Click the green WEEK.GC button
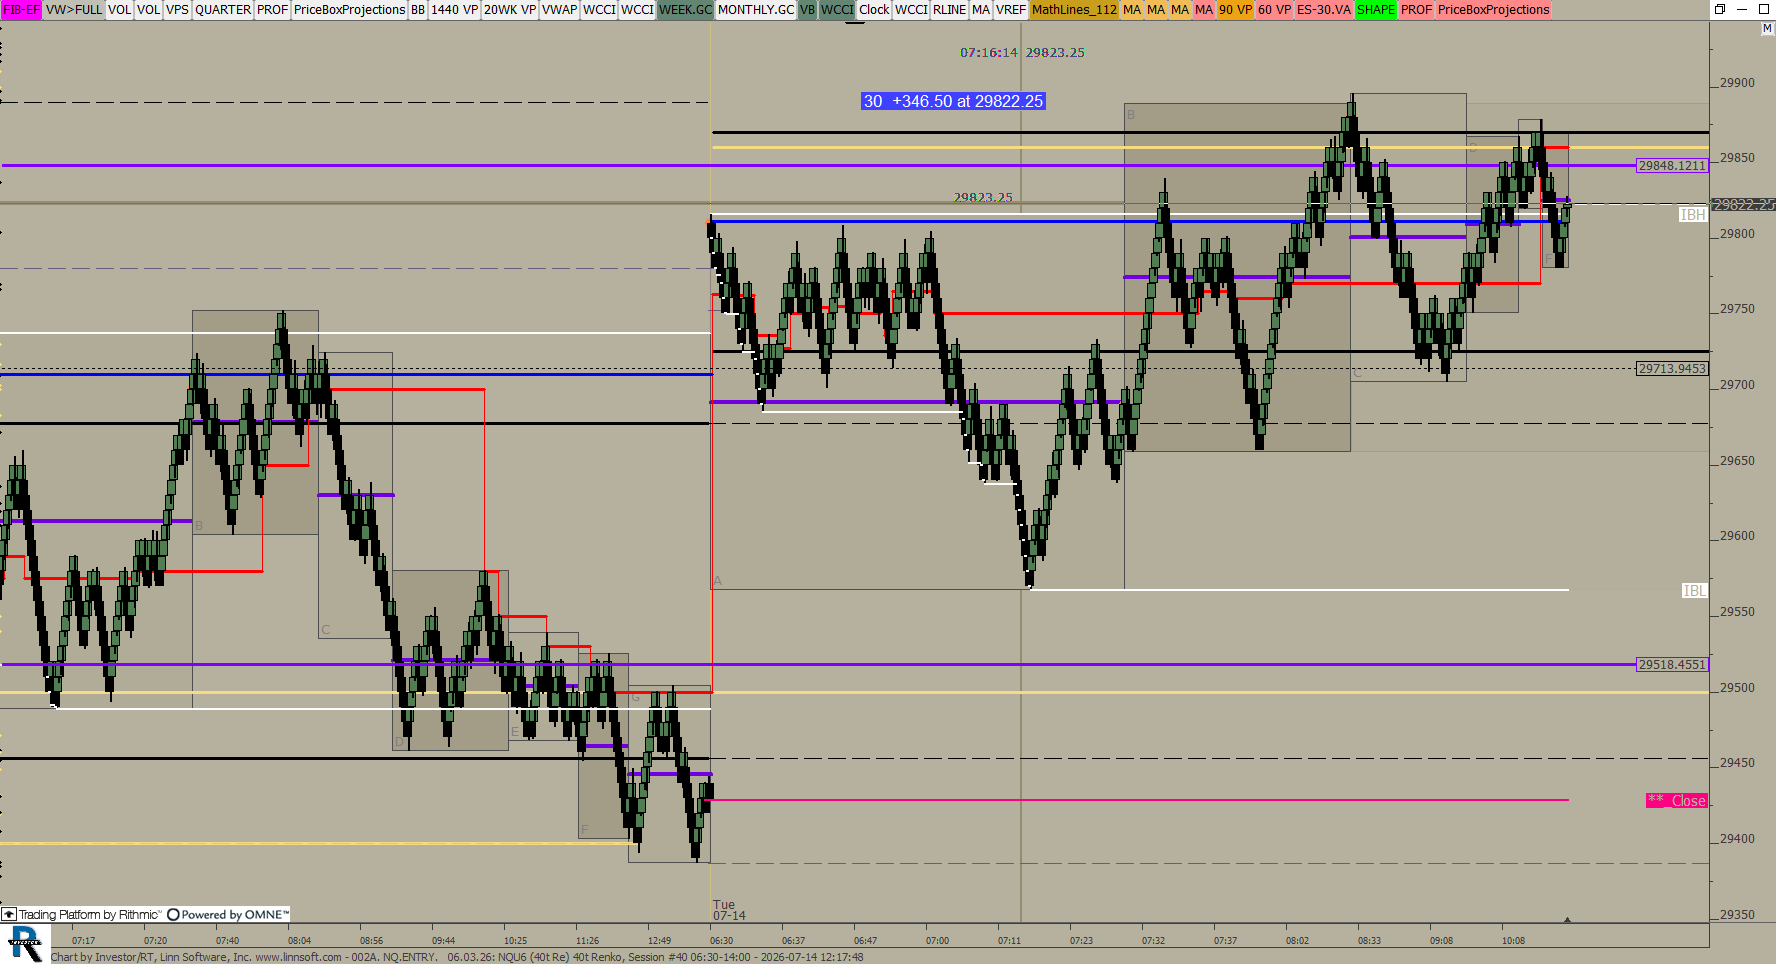Image resolution: width=1776 pixels, height=964 pixels. point(686,9)
